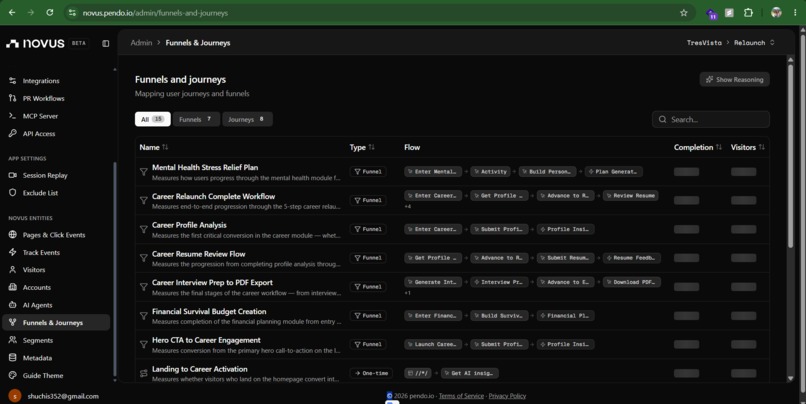Reload the page in the browser
806x404 pixels.
[50, 13]
